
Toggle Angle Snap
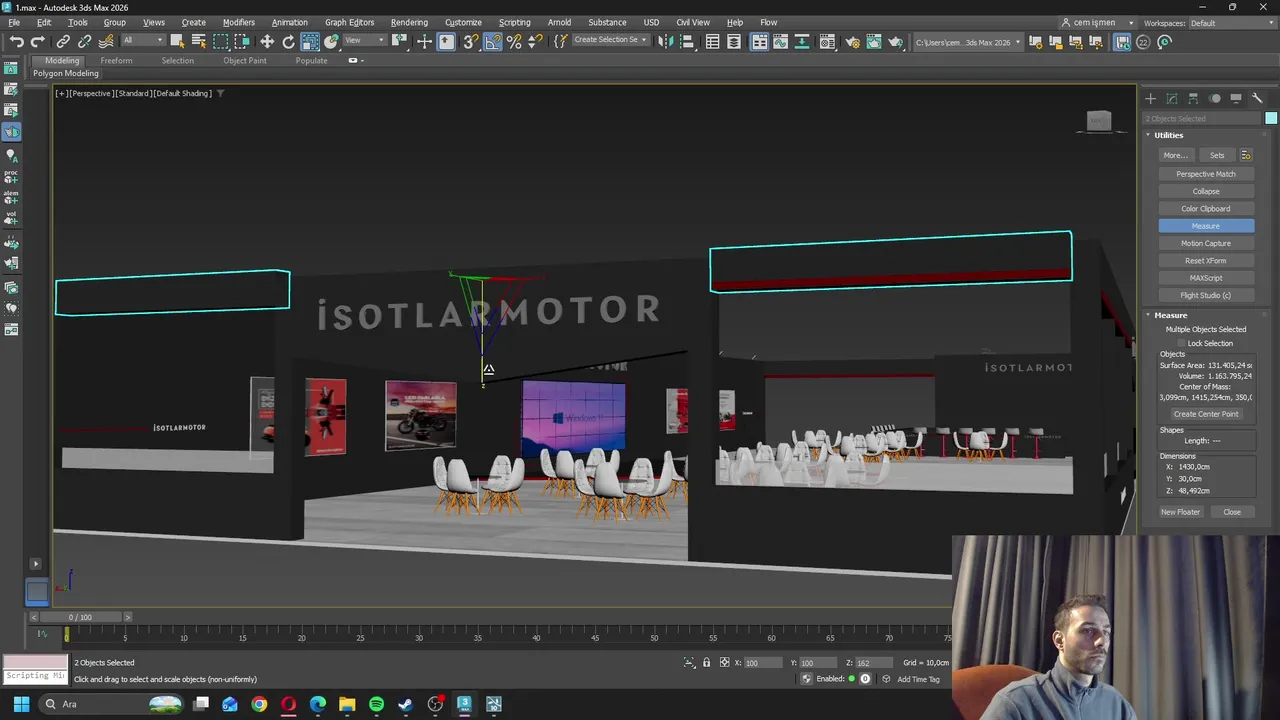(493, 42)
